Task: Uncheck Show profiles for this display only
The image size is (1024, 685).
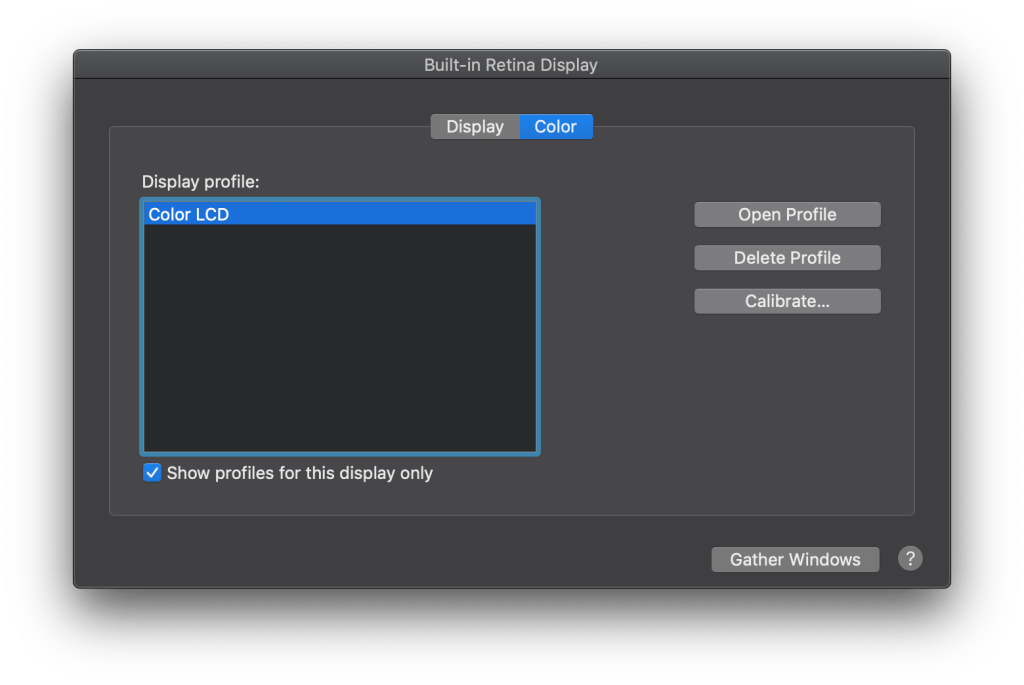Action: (152, 473)
